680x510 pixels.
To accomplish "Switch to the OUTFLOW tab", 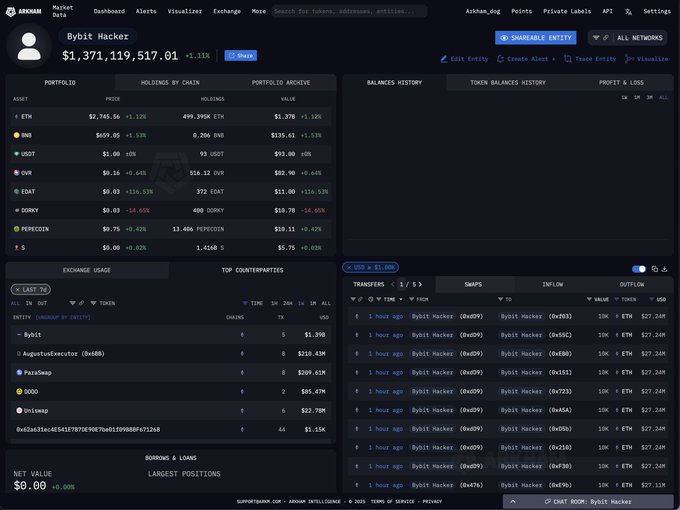I will click(632, 284).
